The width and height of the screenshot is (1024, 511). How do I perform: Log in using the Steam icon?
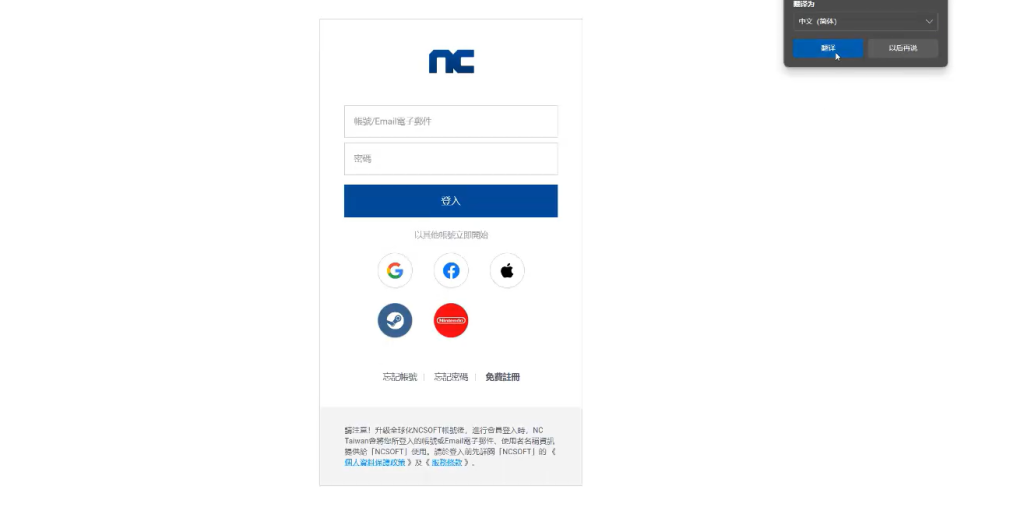394,320
